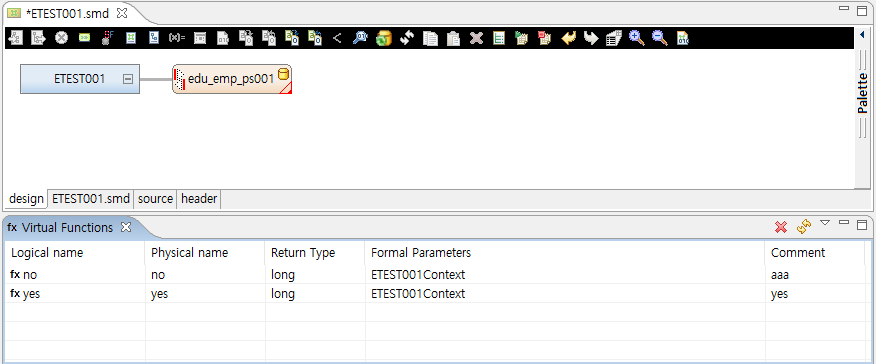Click the plain 010 binary file icon
Viewport: 876px width, 364px height.
223,38
